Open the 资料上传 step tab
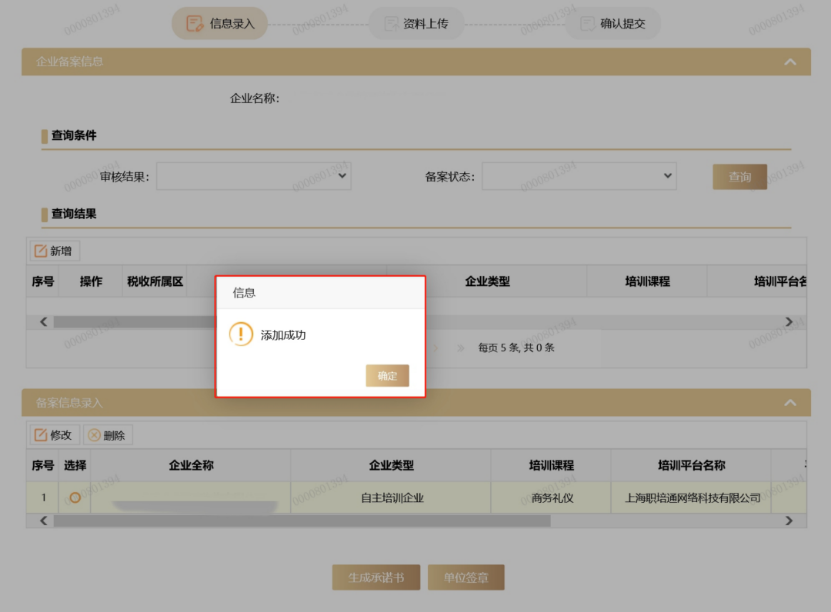The height and width of the screenshot is (612, 831). click(x=417, y=23)
